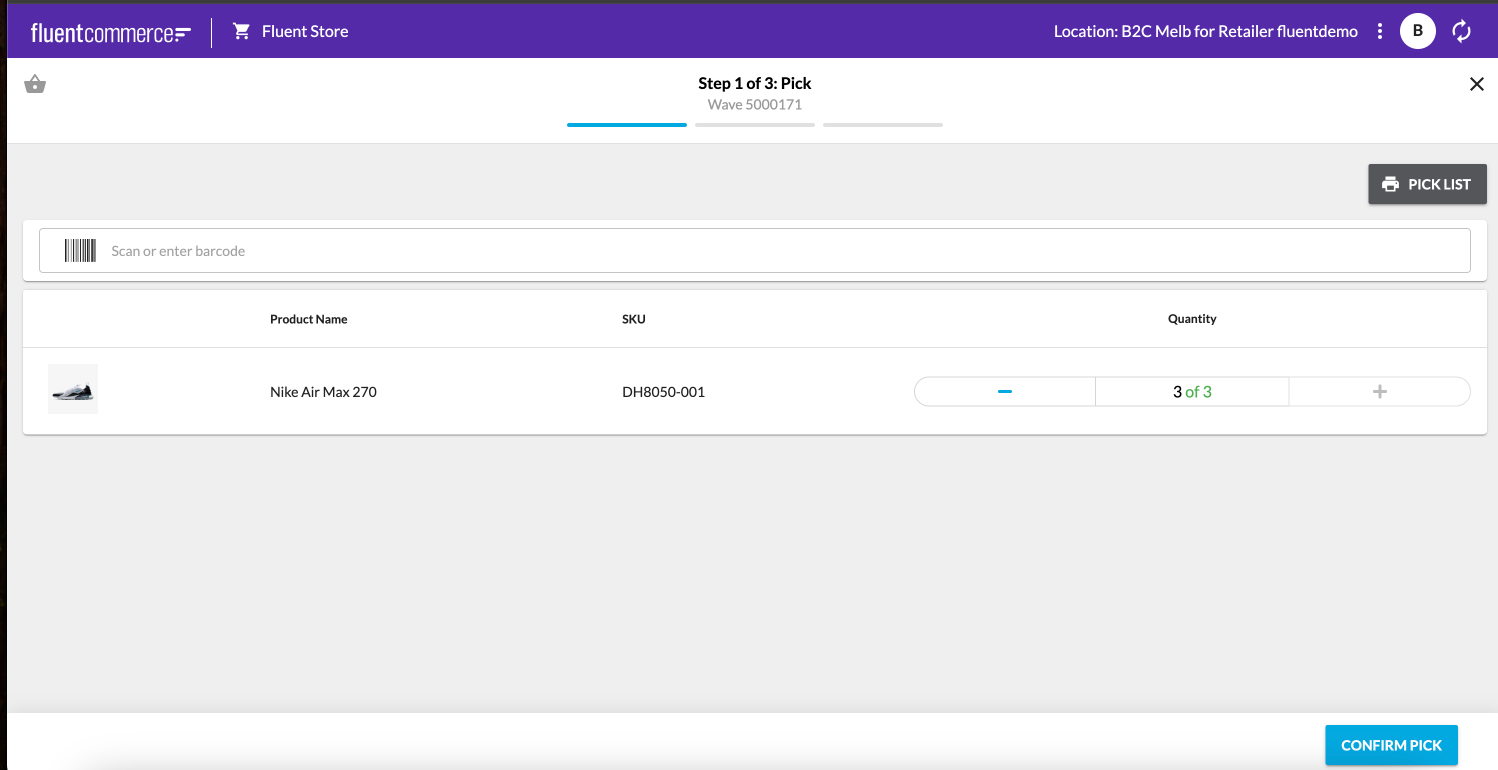Click the basket icon at top left

(35, 85)
